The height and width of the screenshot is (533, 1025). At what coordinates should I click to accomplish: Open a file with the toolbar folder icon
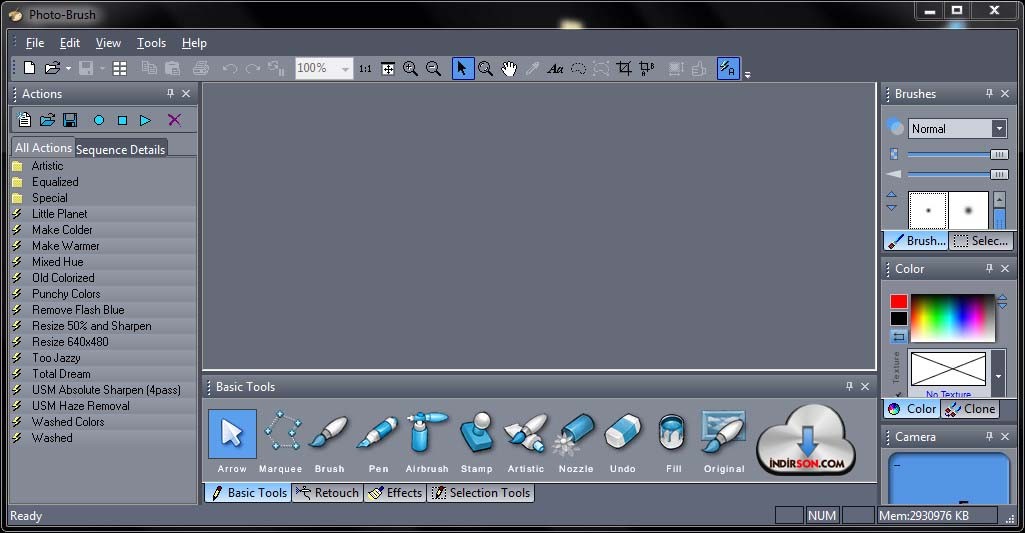(52, 68)
